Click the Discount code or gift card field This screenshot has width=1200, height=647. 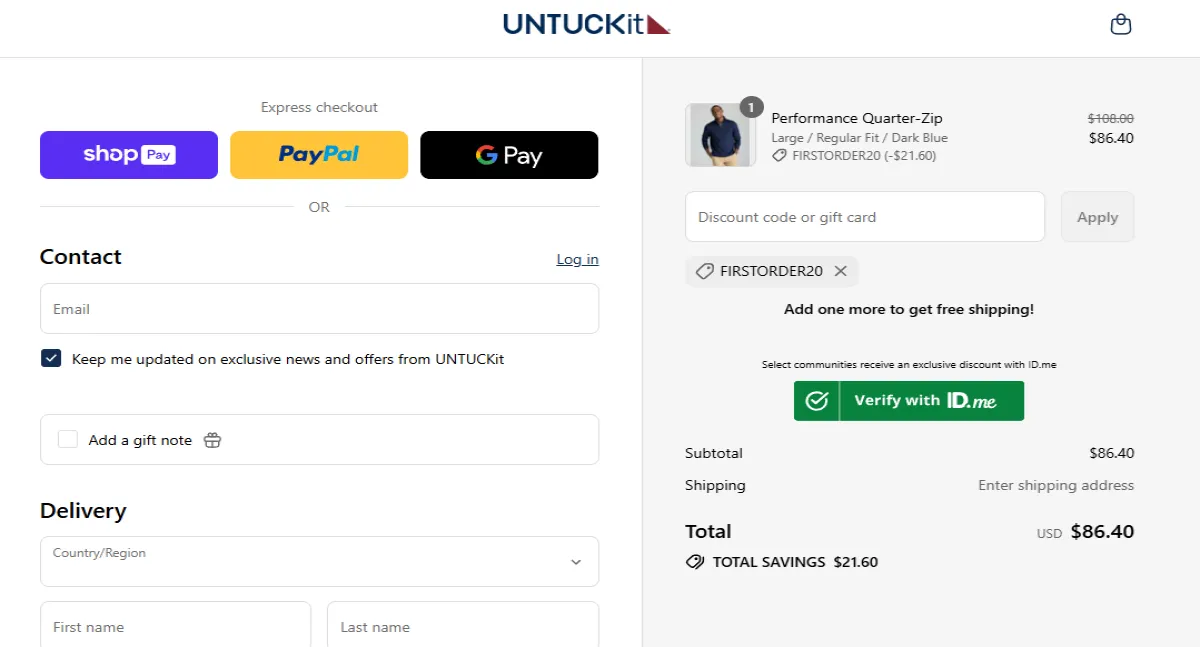tap(864, 217)
